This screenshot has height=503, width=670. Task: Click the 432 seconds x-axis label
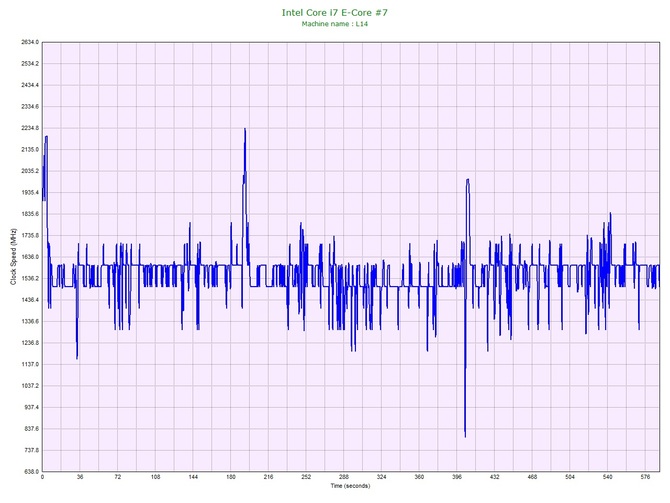click(x=494, y=477)
